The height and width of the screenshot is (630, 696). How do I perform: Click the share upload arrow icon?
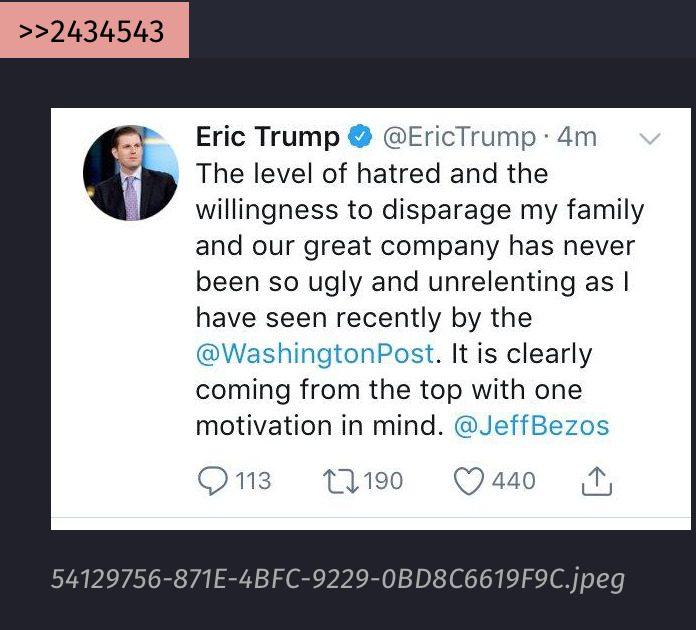597,481
